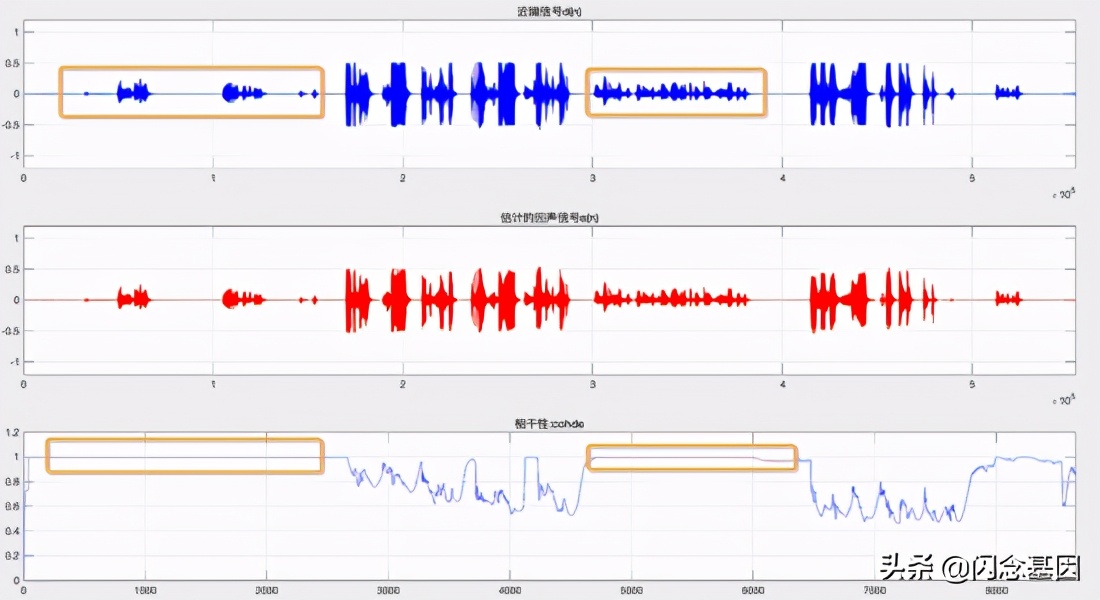
Task: Click the x-axis label 4000 in coherence plot
Action: 509,591
